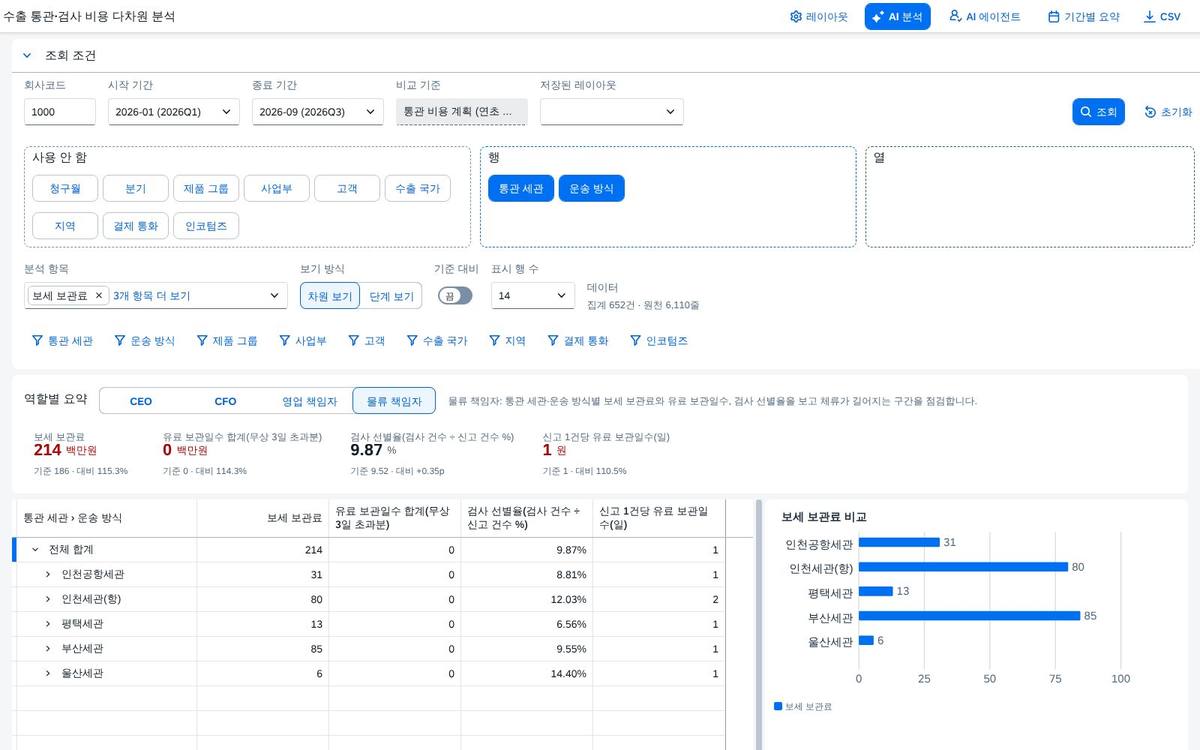Screen dimensions: 1200x750
Task: Select the 인코텀즈 dimension chip
Action: coord(206,226)
